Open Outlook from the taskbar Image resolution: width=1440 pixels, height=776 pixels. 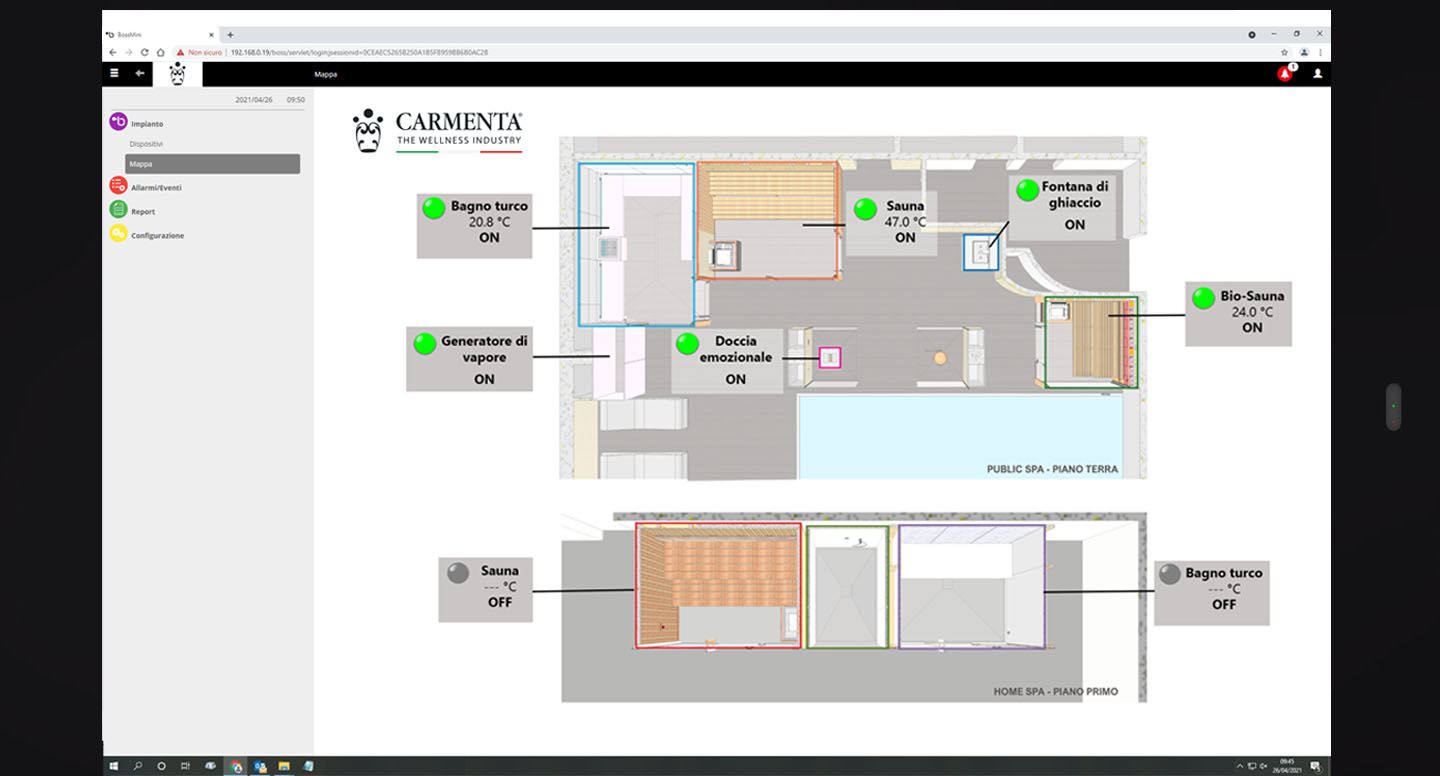pos(260,766)
